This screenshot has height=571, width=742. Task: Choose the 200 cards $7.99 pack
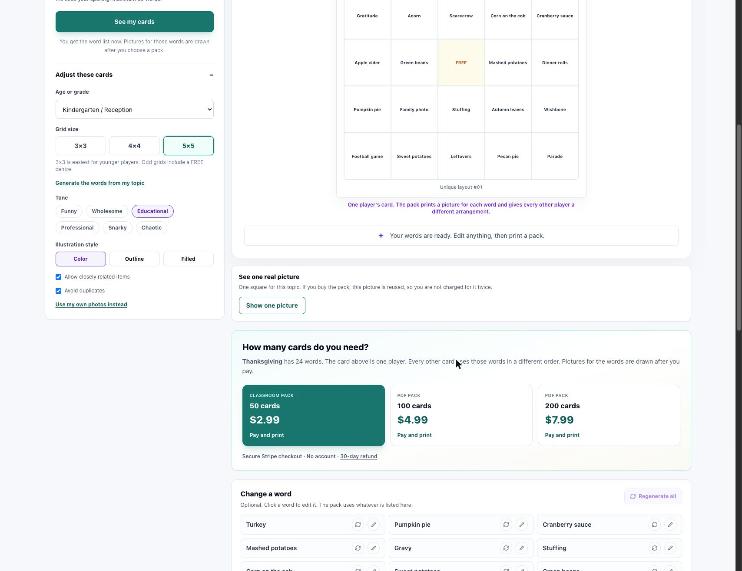coord(609,415)
